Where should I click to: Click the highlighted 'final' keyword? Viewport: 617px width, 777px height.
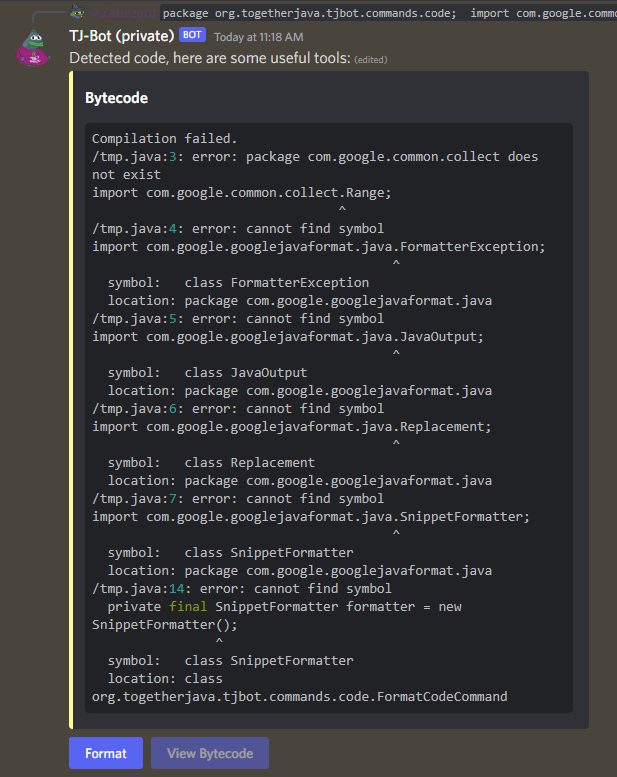pos(188,607)
